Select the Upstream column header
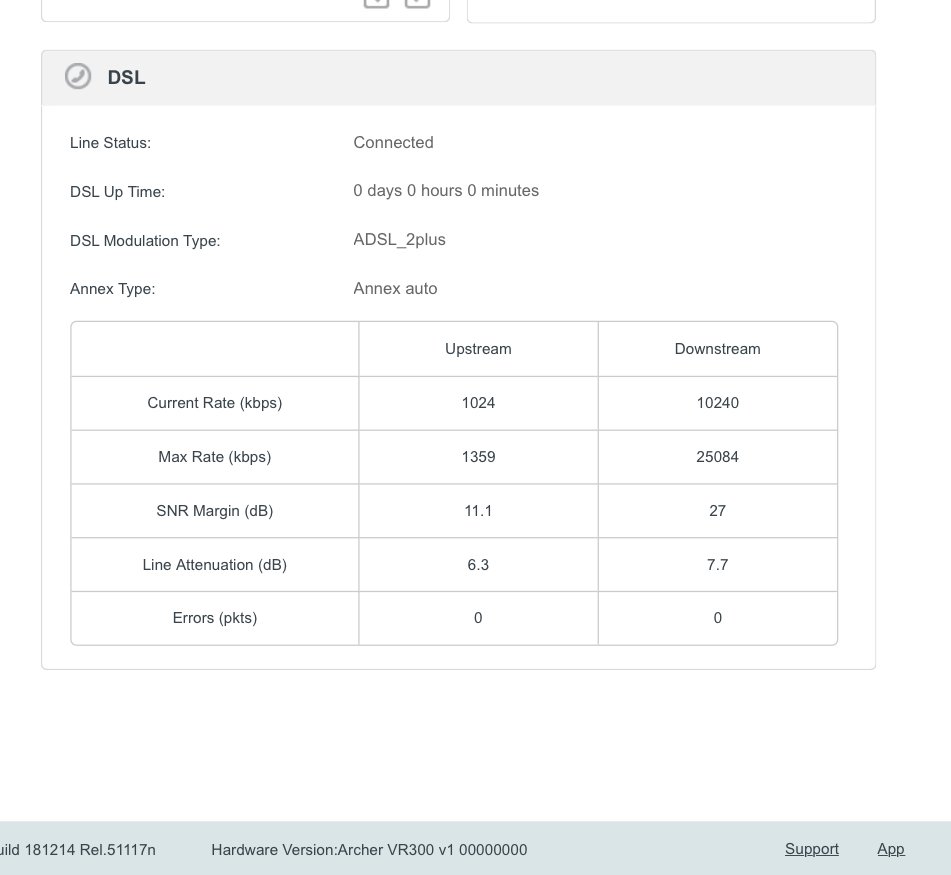The image size is (951, 875). (x=478, y=349)
